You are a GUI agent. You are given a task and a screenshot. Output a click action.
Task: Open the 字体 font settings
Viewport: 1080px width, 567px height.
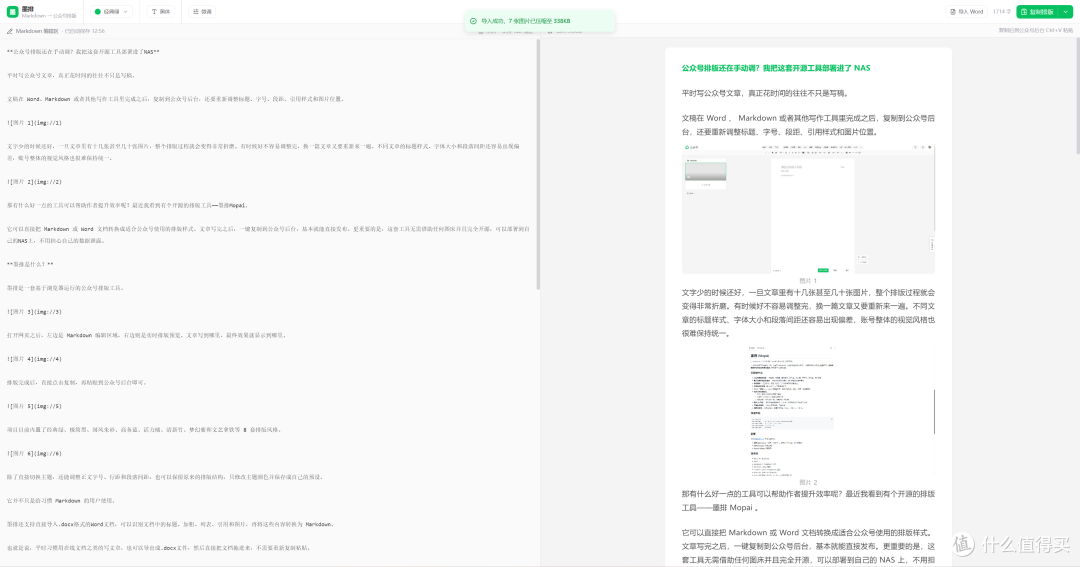pos(162,12)
